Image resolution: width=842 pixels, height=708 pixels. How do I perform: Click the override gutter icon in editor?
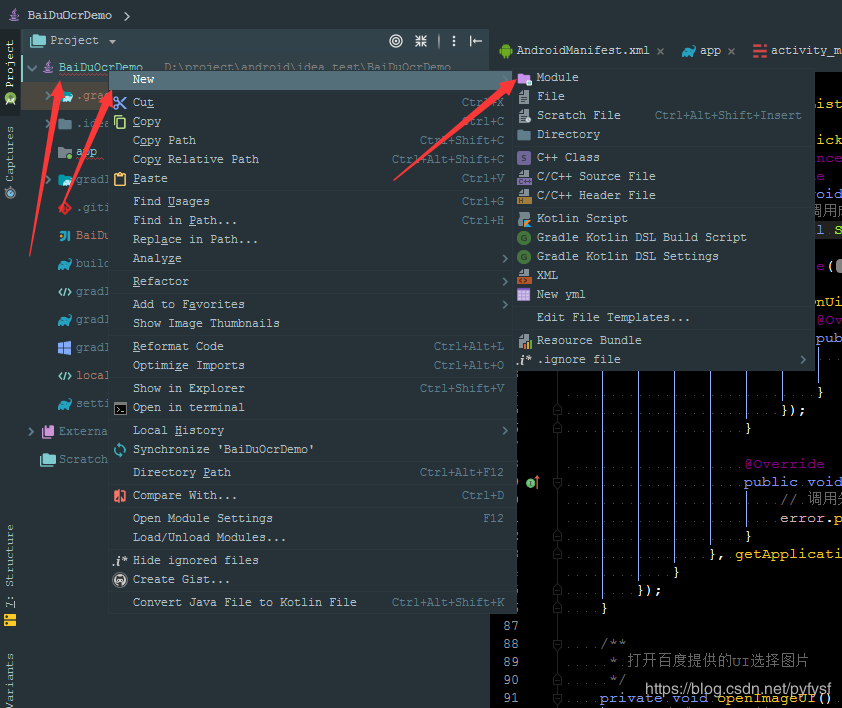point(532,483)
